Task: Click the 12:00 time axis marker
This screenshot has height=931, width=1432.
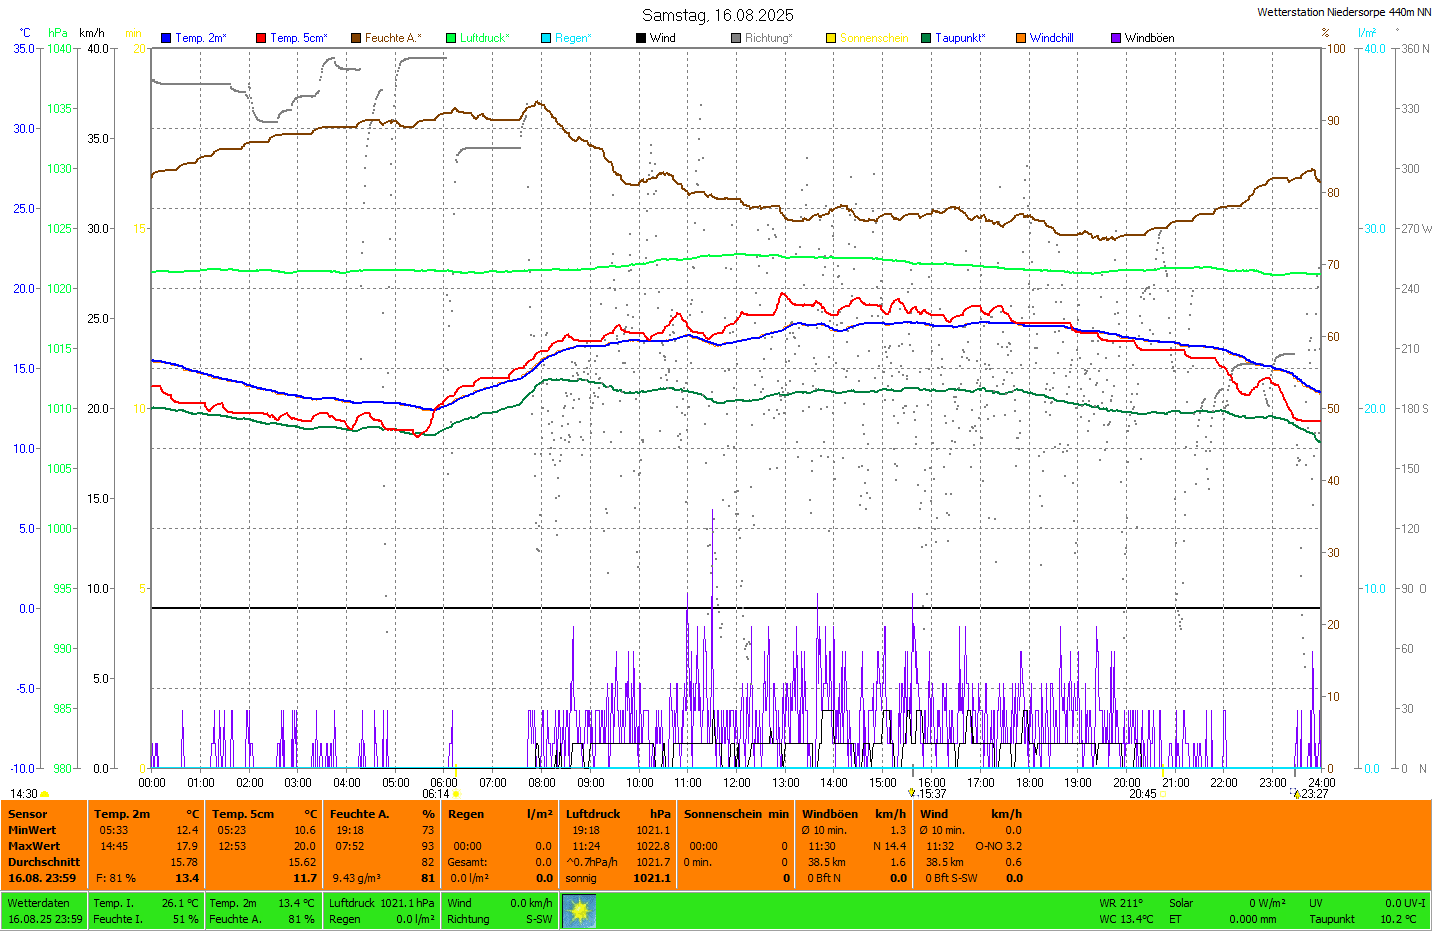Action: 736,783
